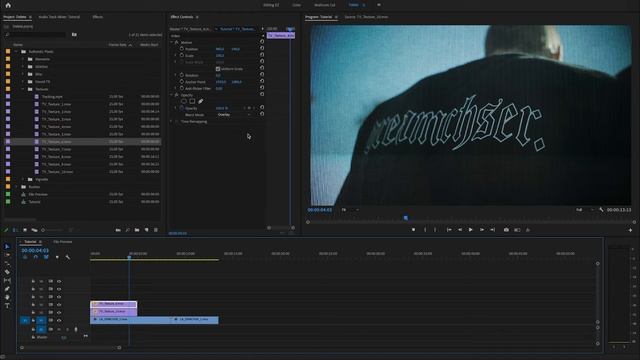Viewport: 640px width, 360px height.
Task: Click the timeline horizontal zoom scroll bar
Action: pos(70,348)
